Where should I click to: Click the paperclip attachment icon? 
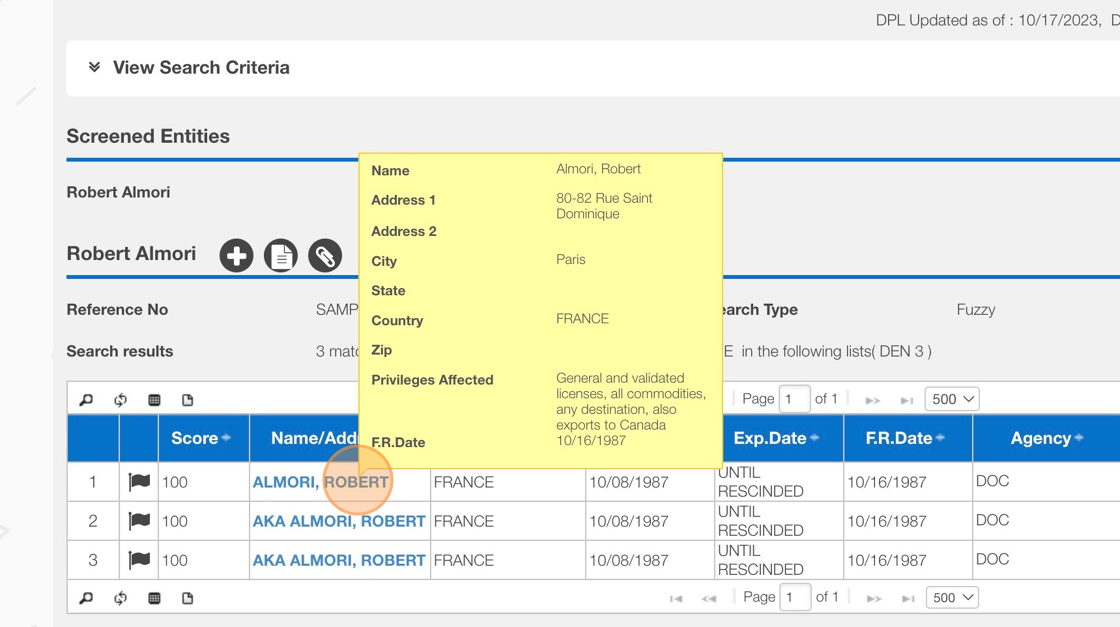pos(325,256)
